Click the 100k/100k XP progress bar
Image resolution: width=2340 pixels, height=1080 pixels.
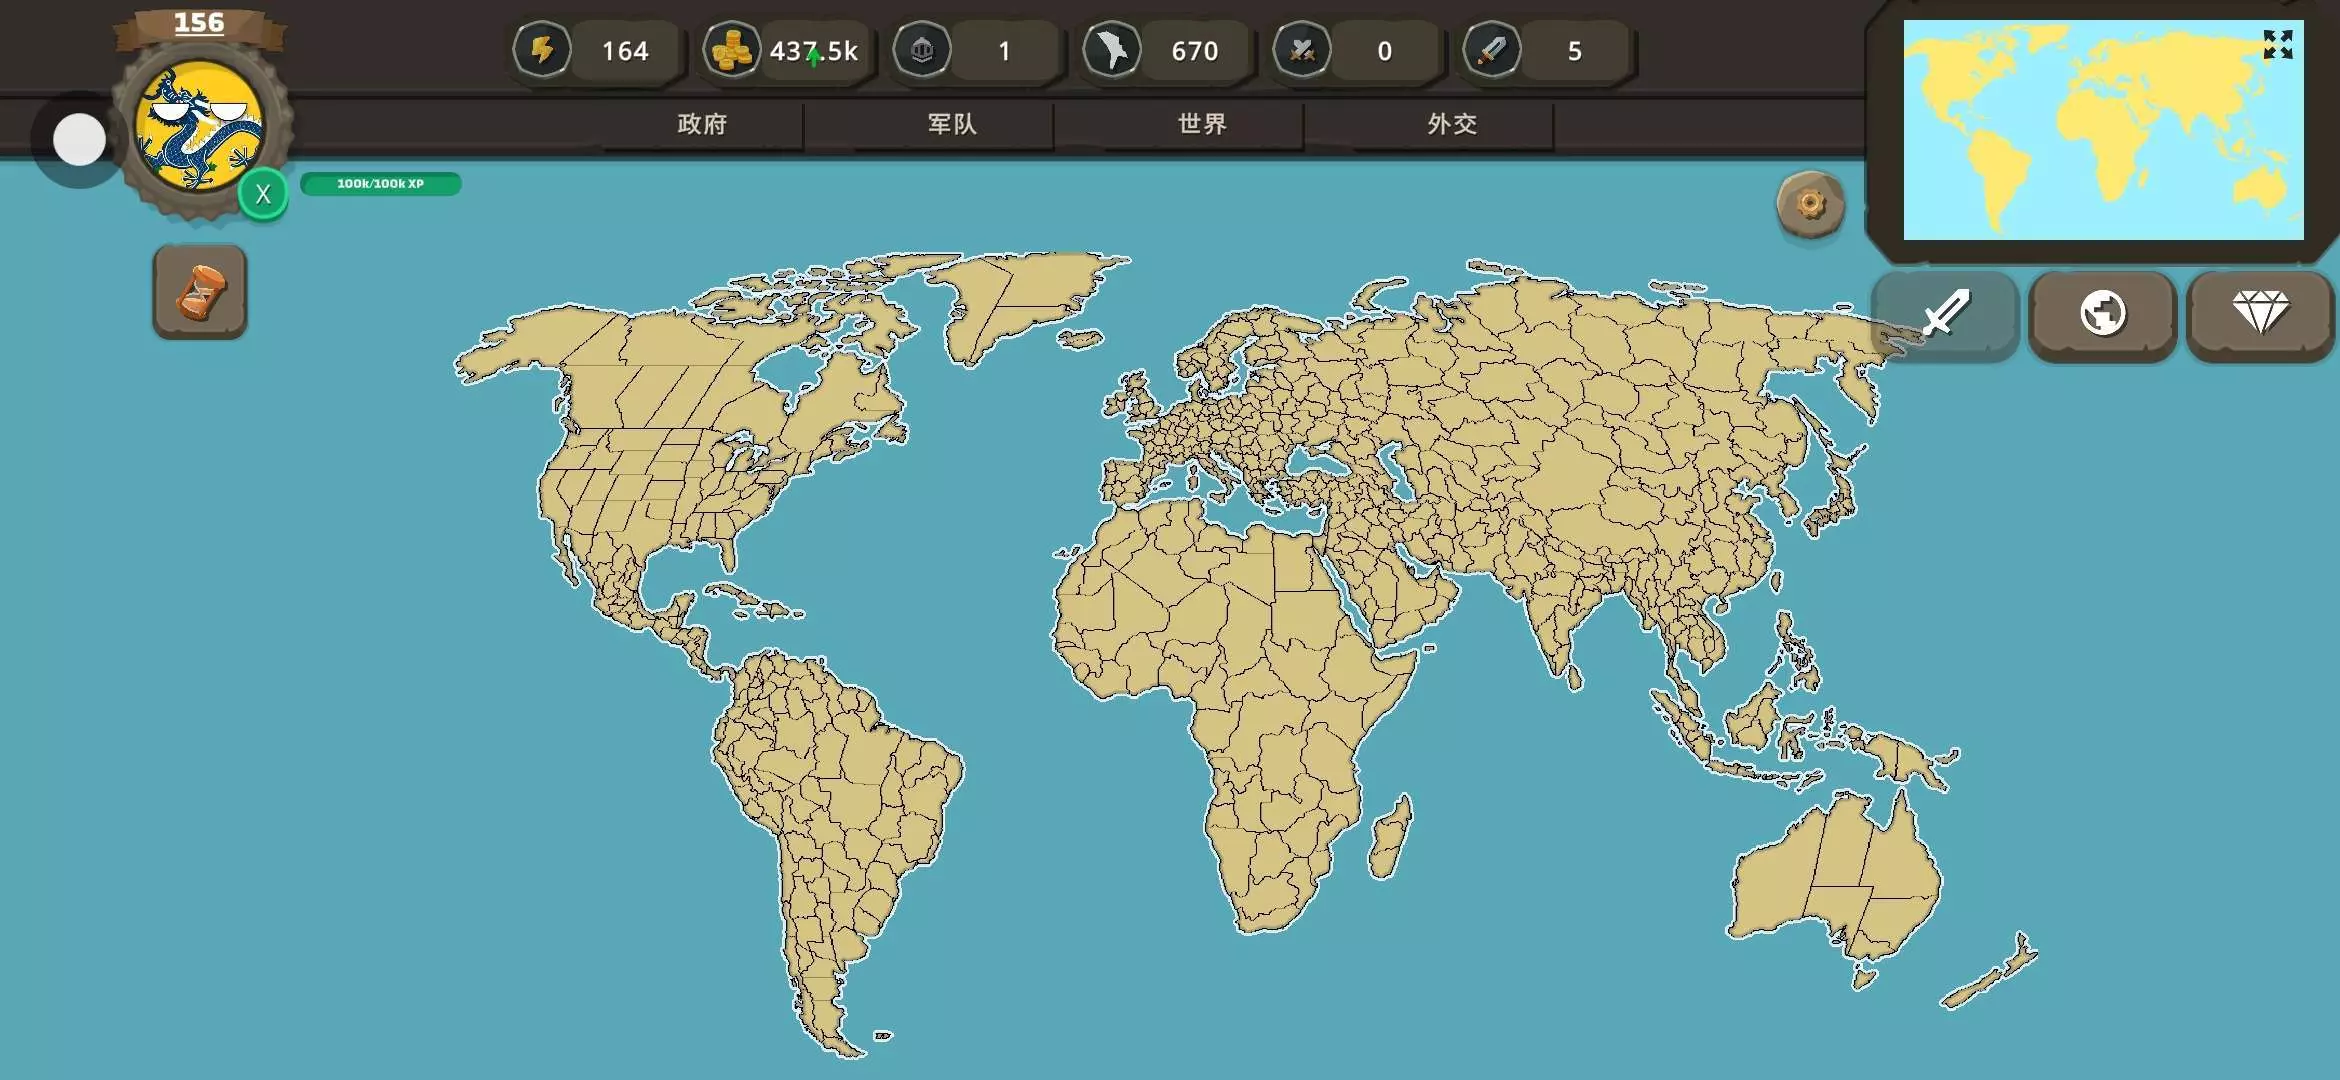pos(380,184)
